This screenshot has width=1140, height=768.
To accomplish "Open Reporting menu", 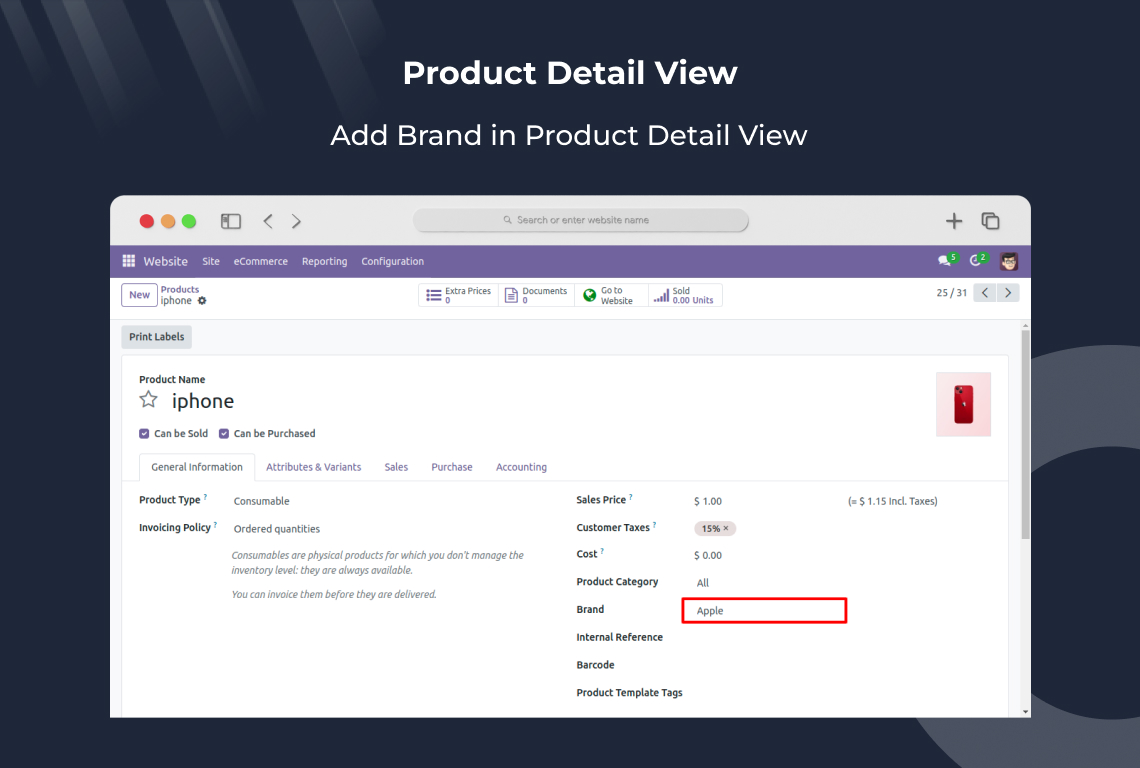I will click(324, 261).
